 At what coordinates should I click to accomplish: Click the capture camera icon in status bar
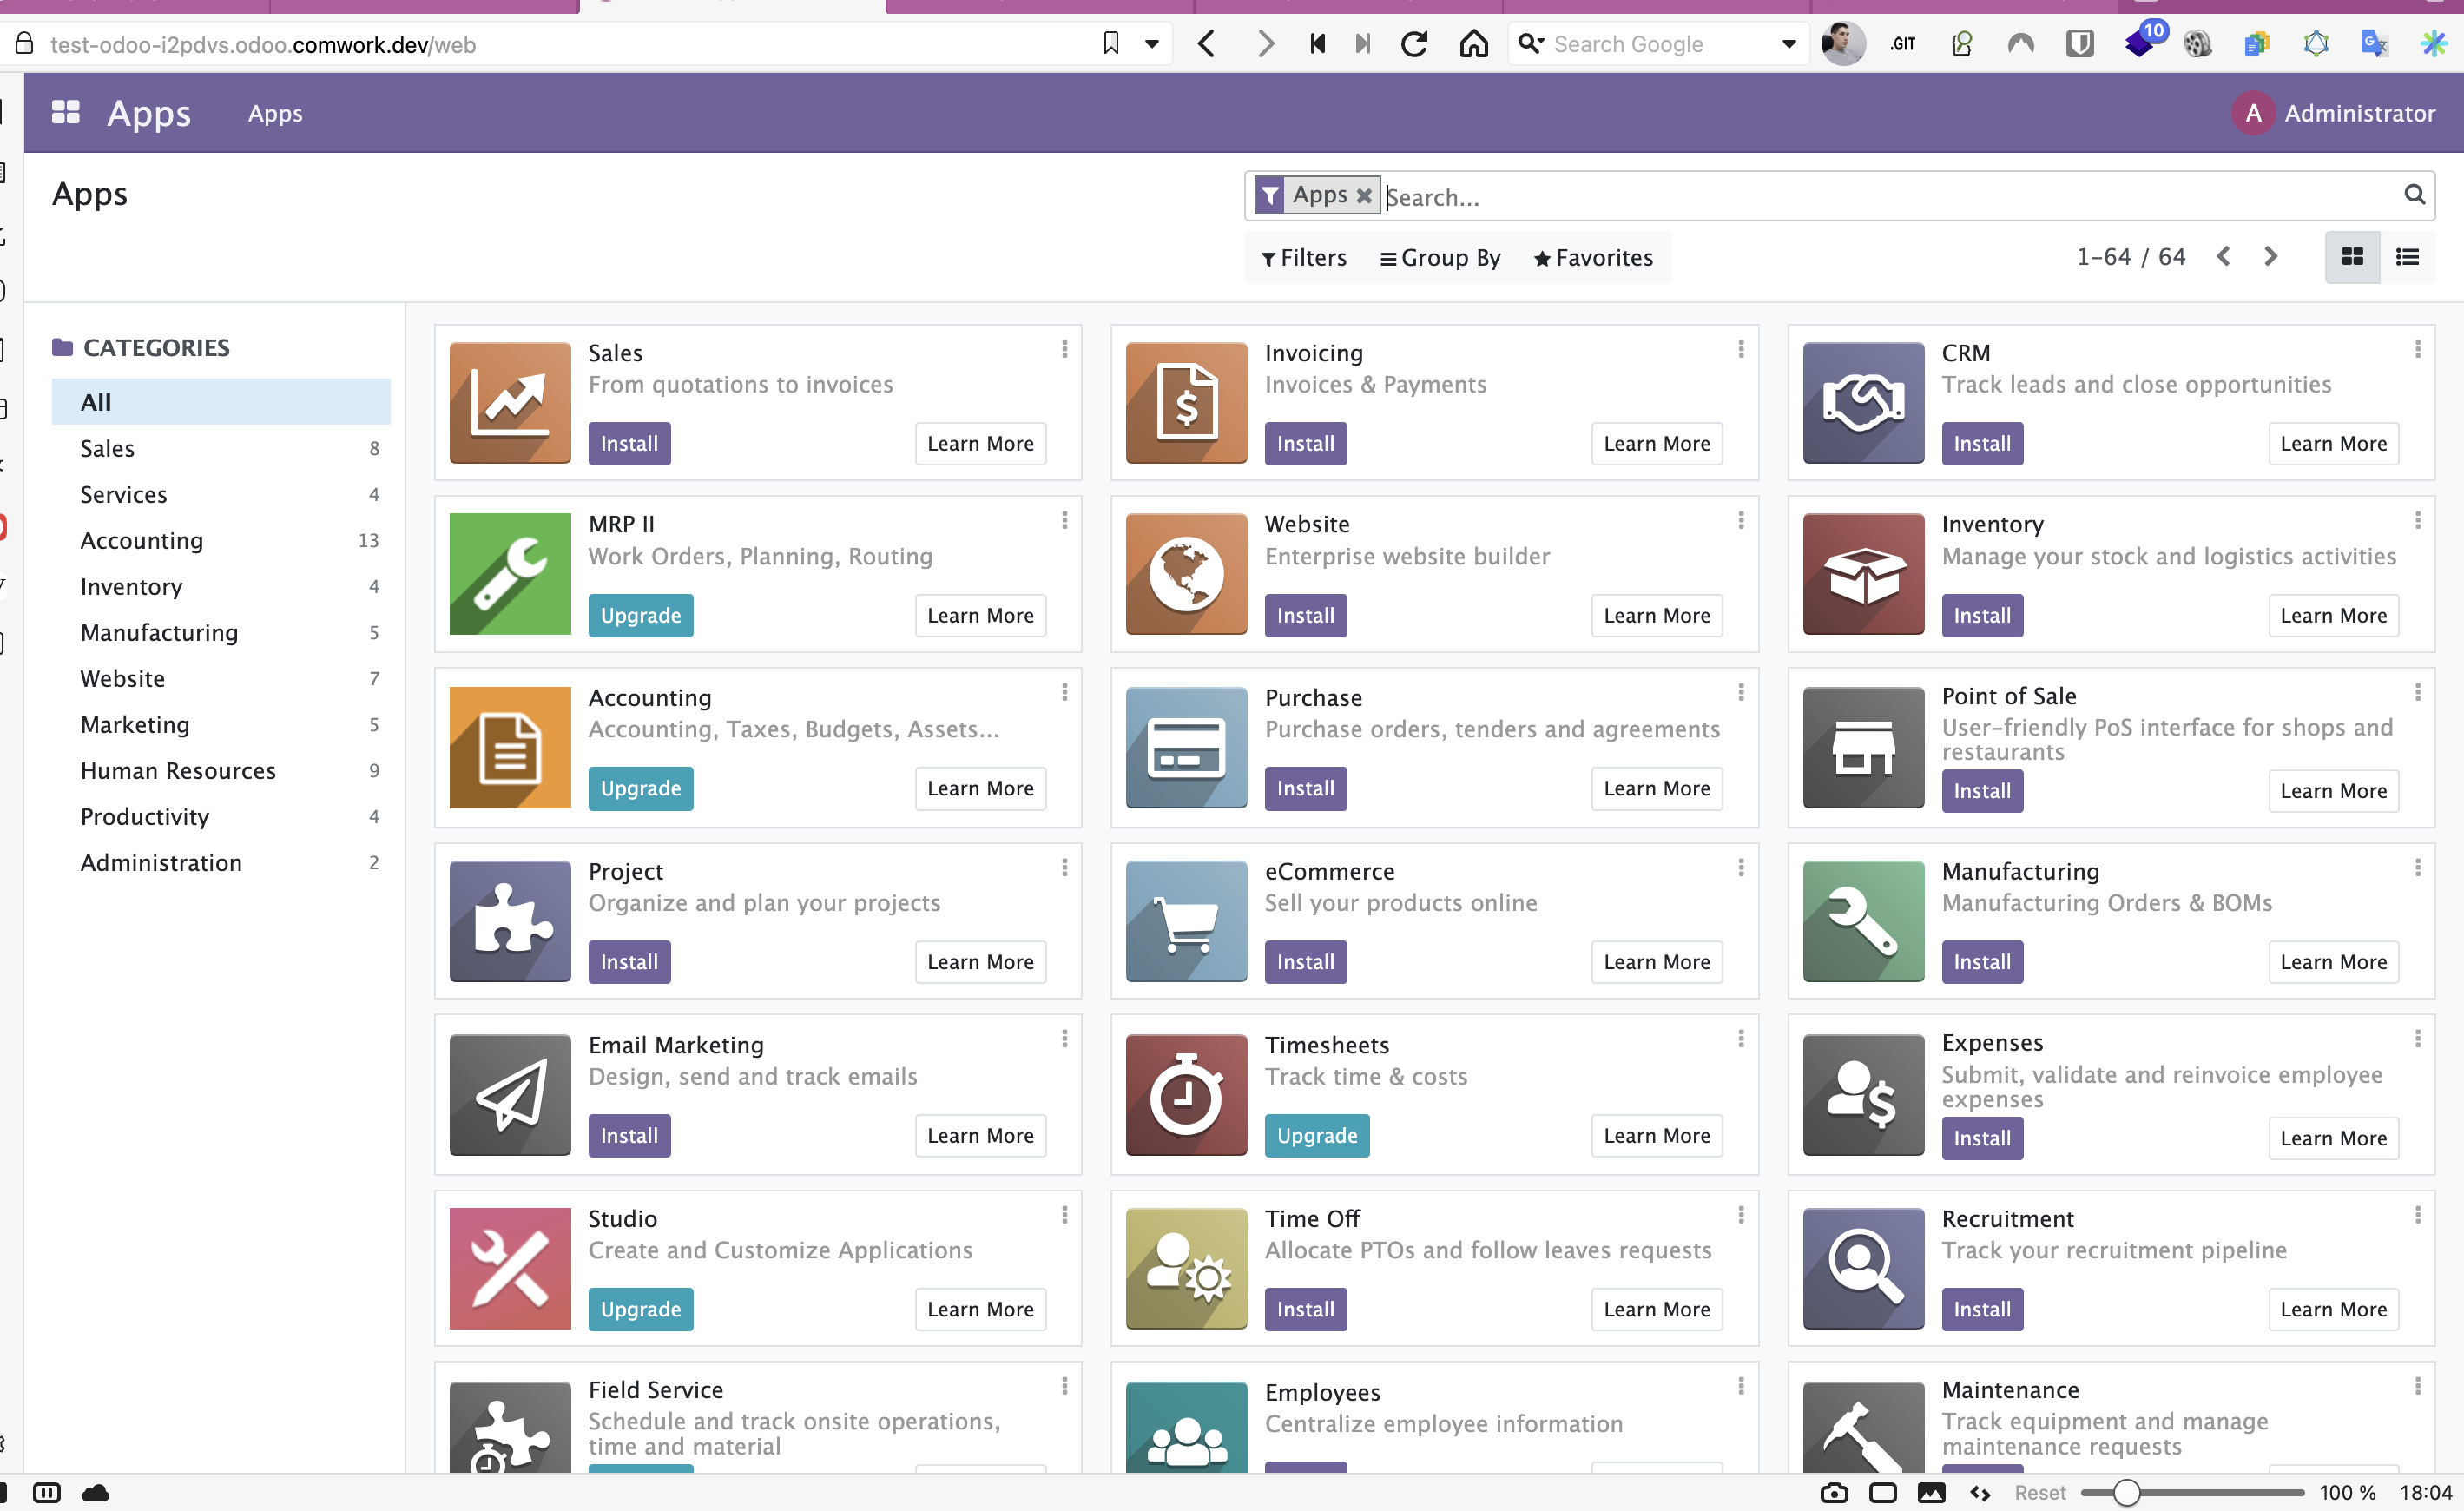(1833, 1493)
